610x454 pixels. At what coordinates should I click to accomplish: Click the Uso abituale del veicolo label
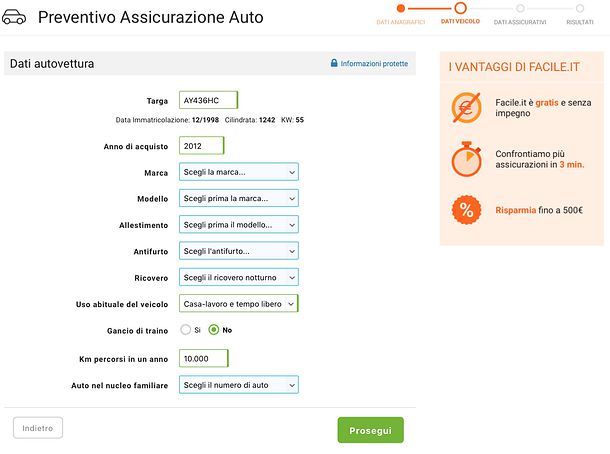[x=122, y=304]
